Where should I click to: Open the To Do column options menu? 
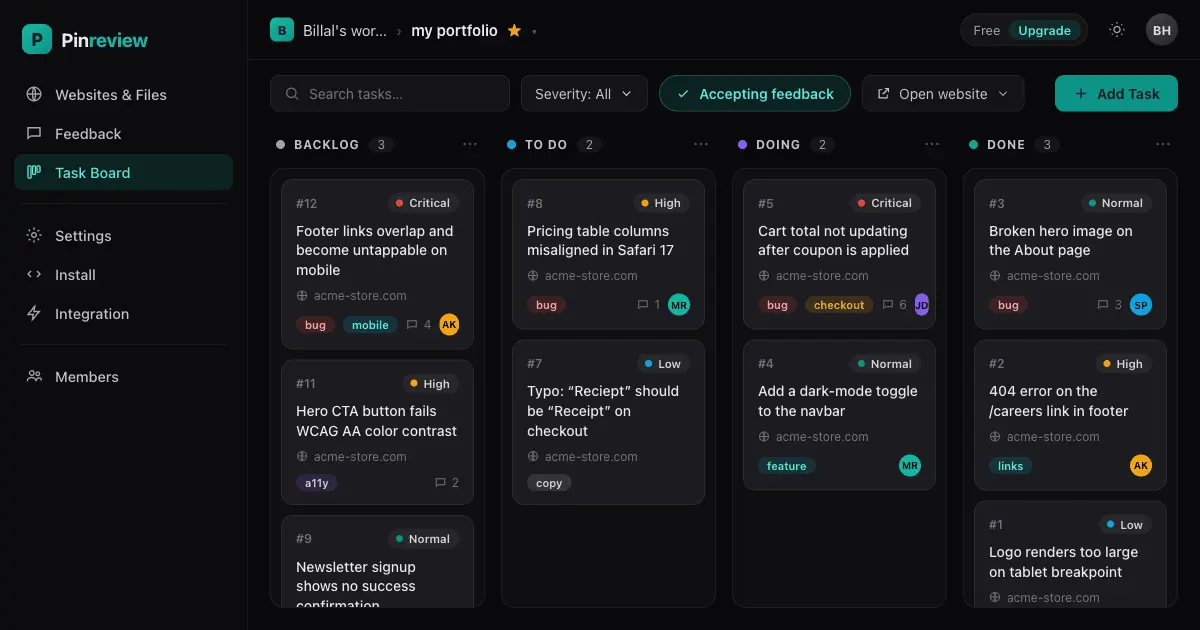(x=701, y=145)
